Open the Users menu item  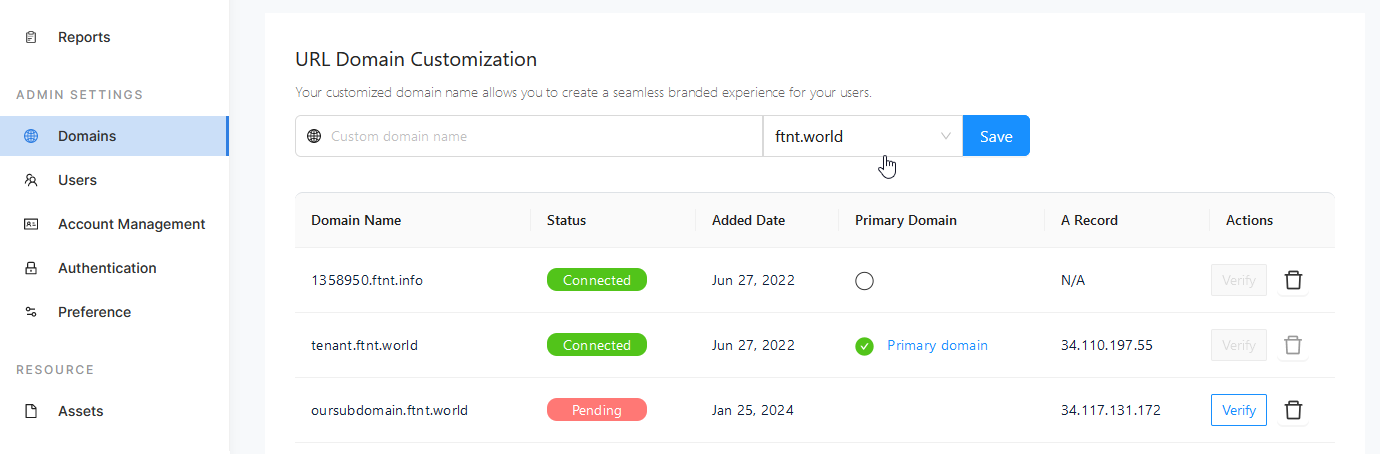(x=77, y=180)
